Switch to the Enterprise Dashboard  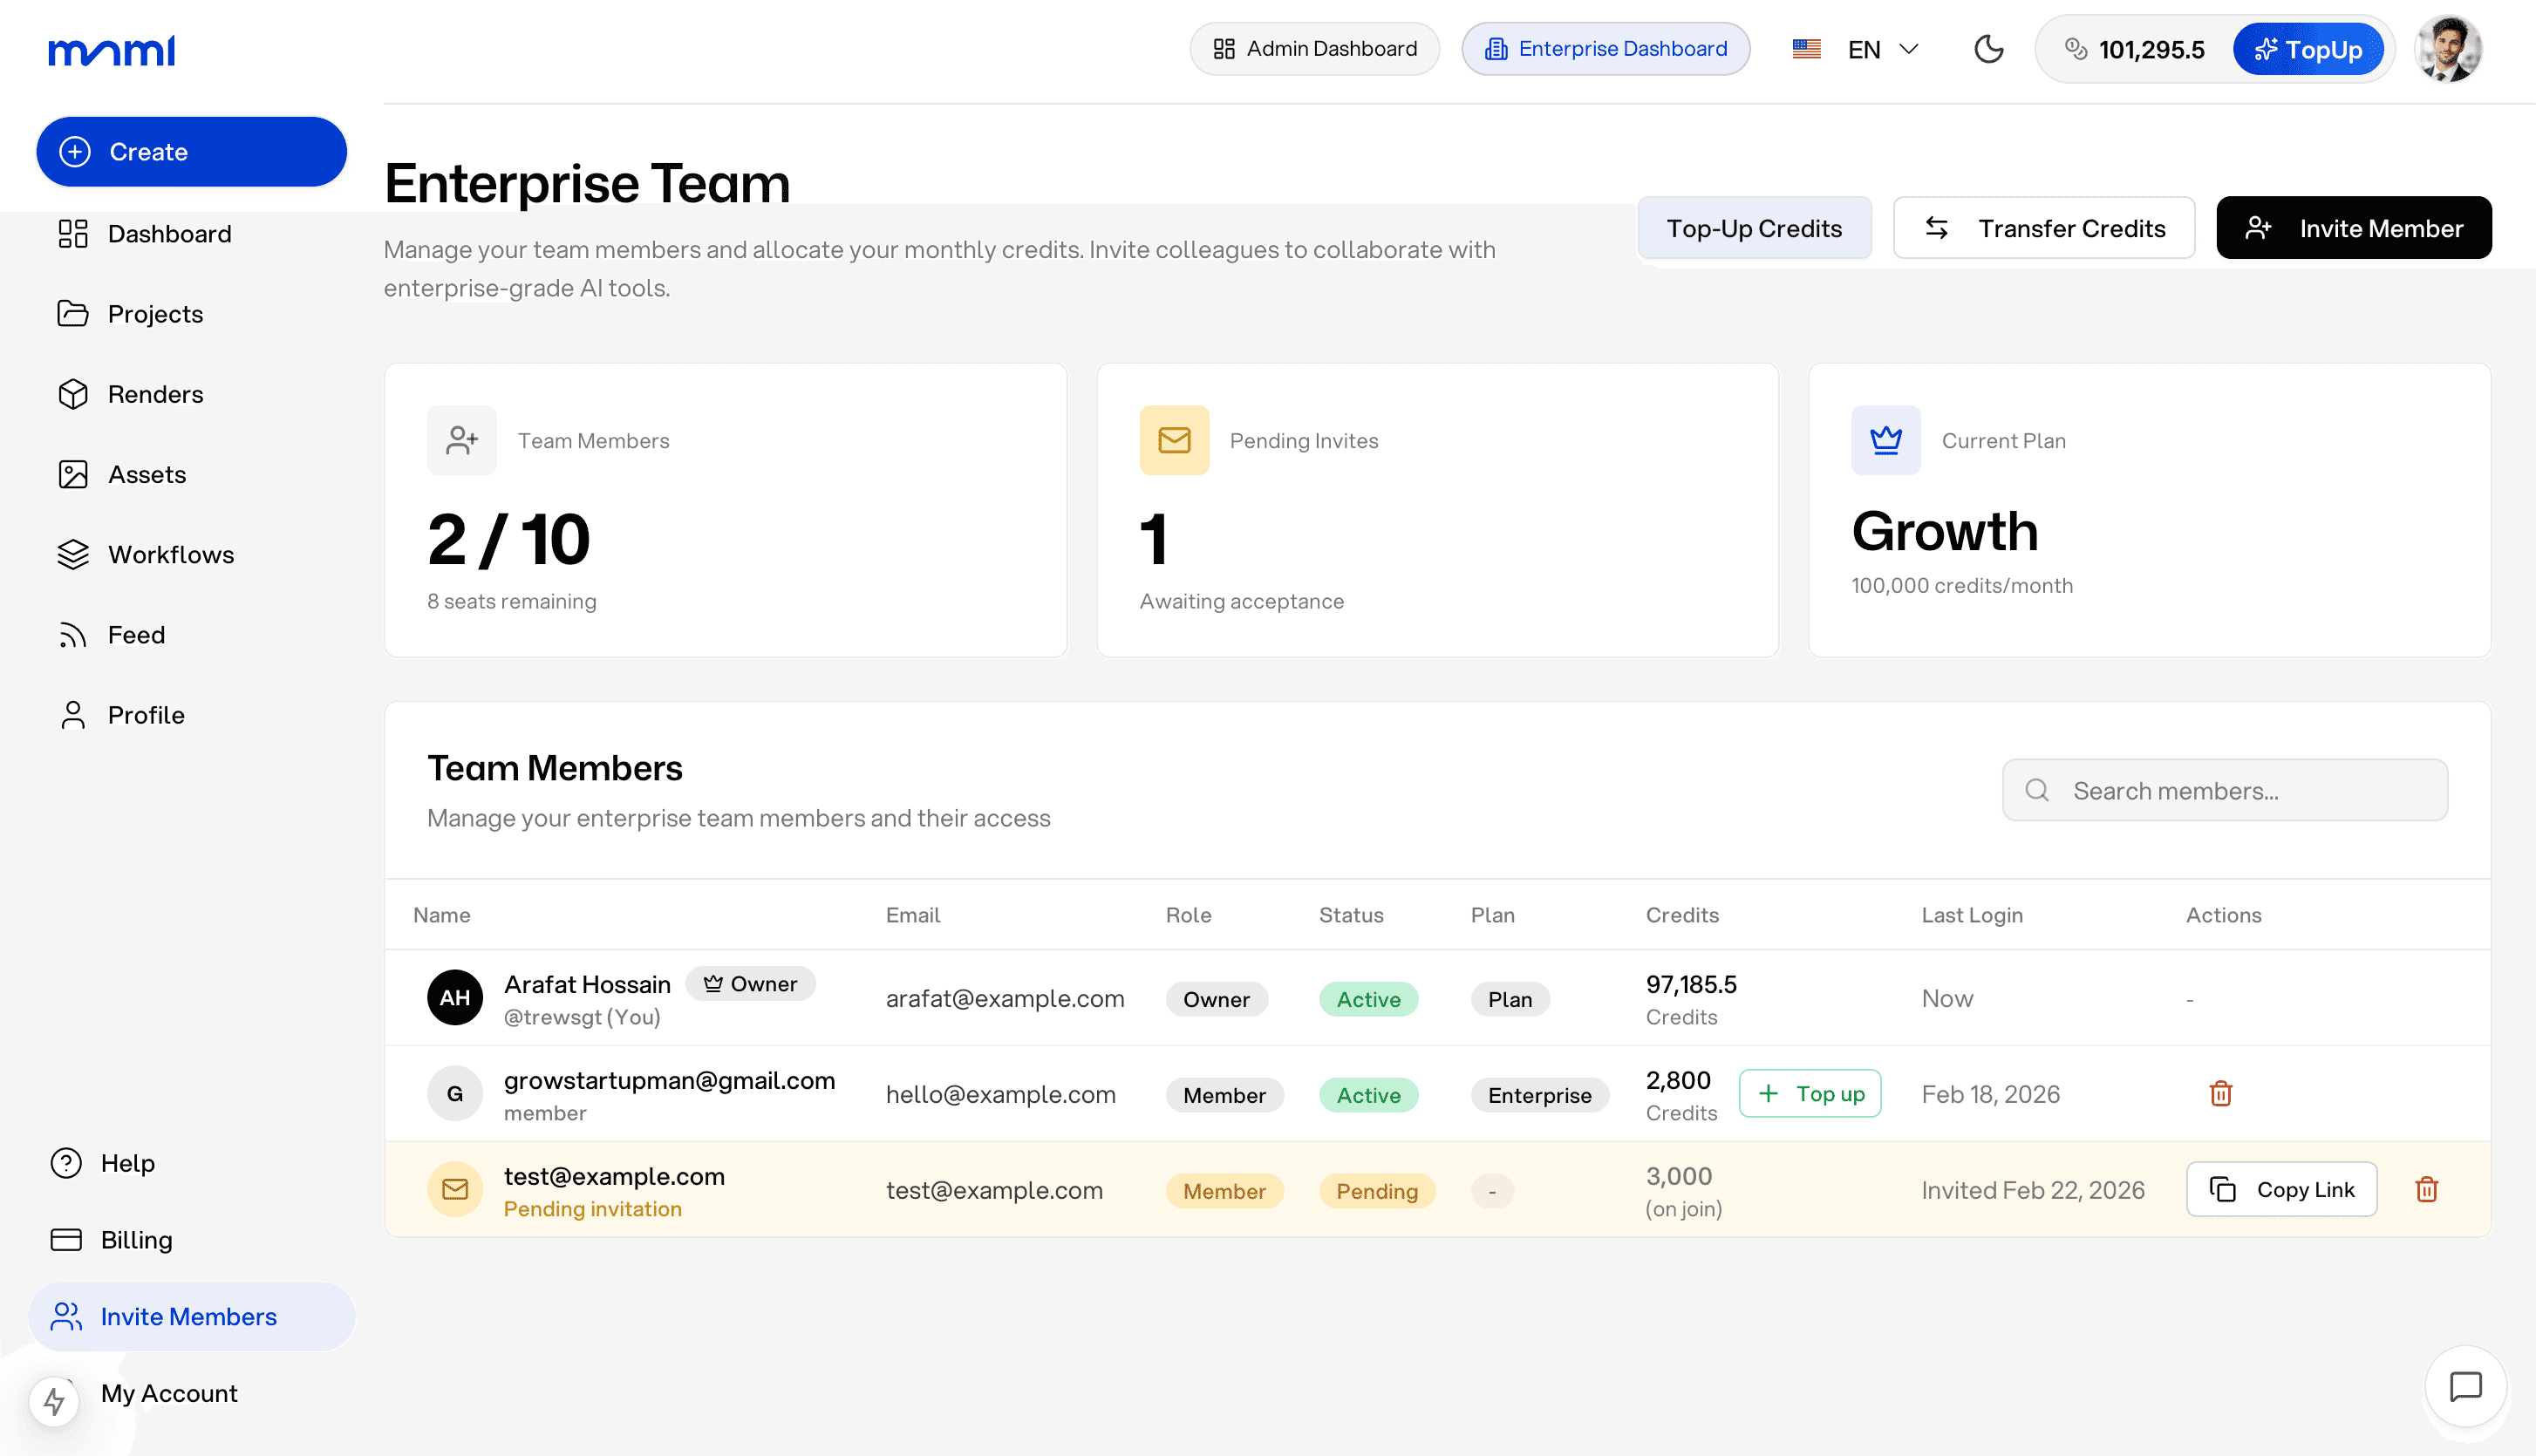pyautogui.click(x=1605, y=48)
